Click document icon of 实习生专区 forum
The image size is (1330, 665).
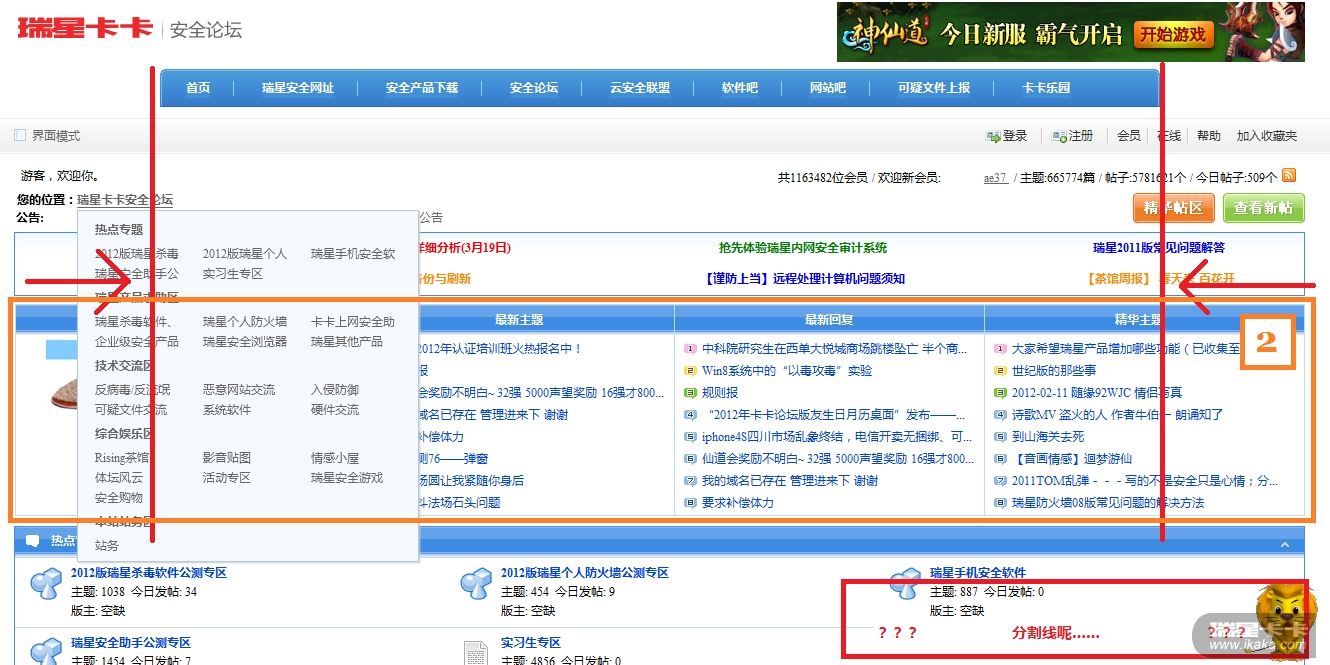point(477,652)
